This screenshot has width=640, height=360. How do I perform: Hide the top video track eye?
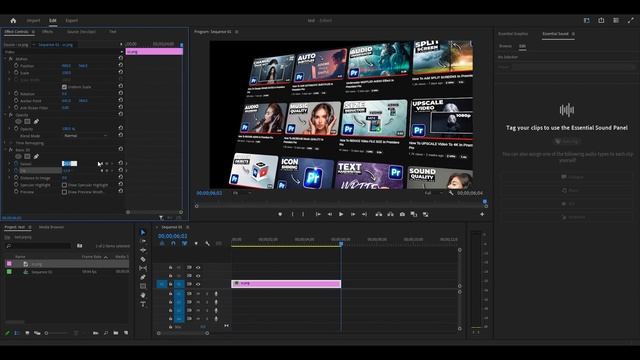(x=198, y=268)
